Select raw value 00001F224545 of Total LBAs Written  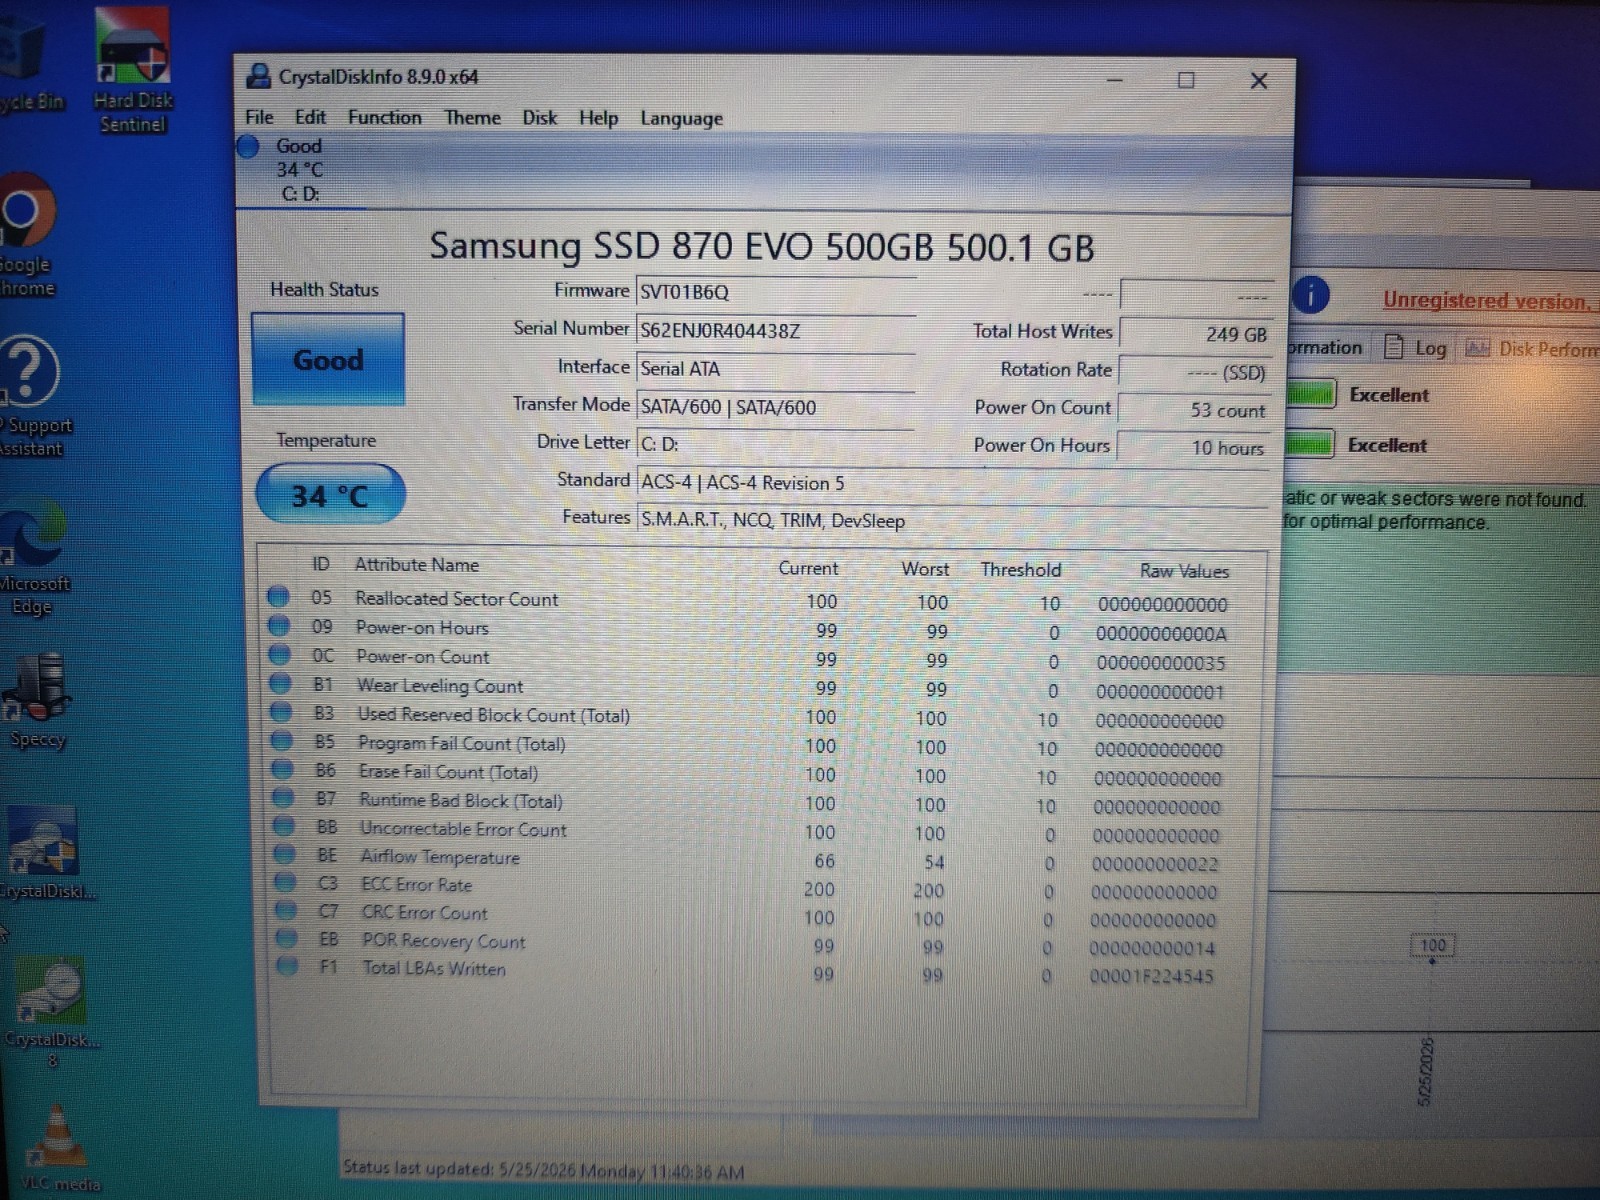point(1152,976)
